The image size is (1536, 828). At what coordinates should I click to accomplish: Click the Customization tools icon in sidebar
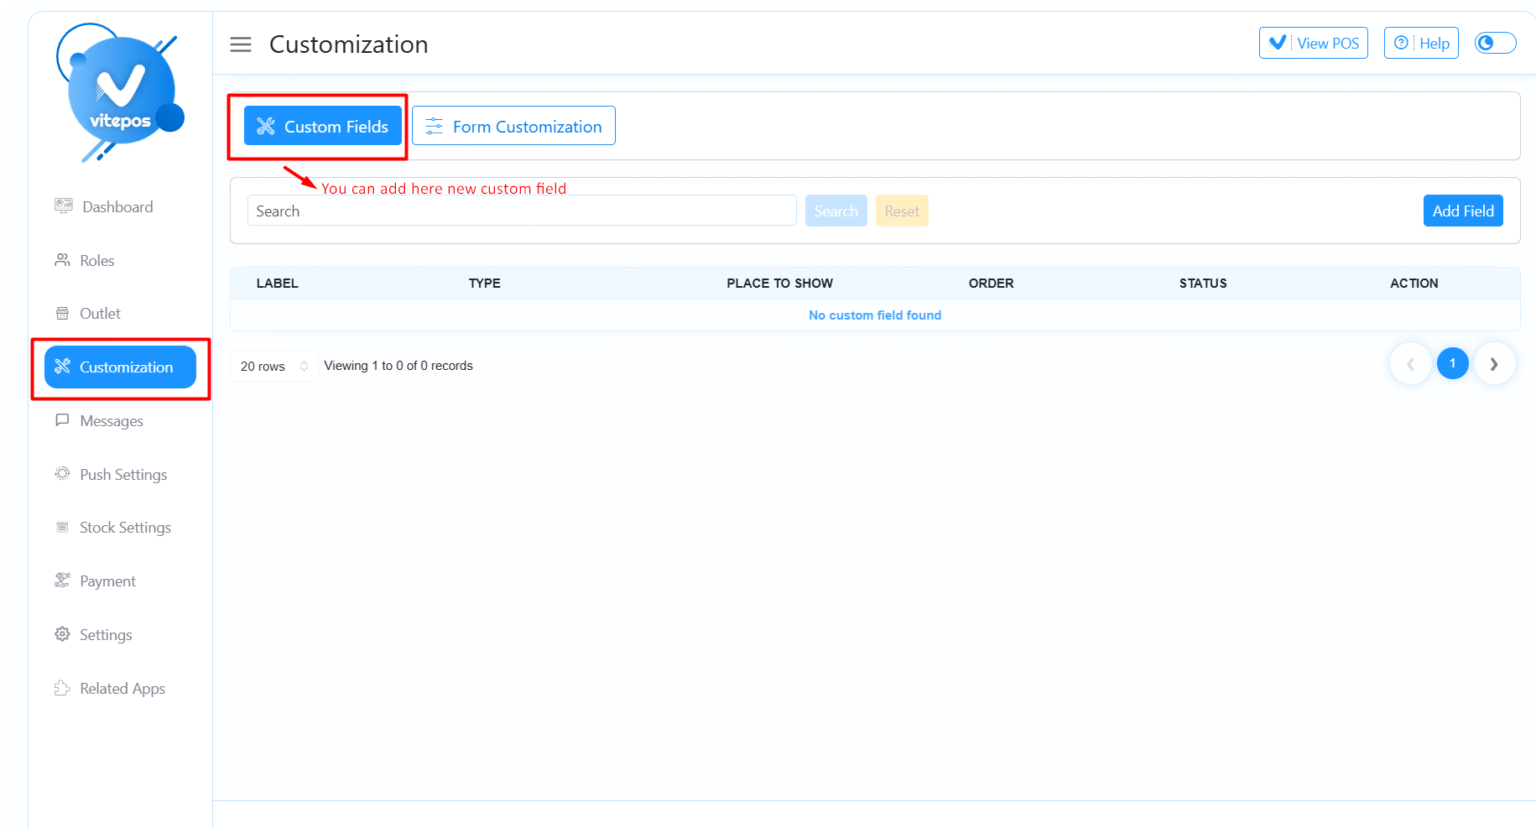coord(62,366)
